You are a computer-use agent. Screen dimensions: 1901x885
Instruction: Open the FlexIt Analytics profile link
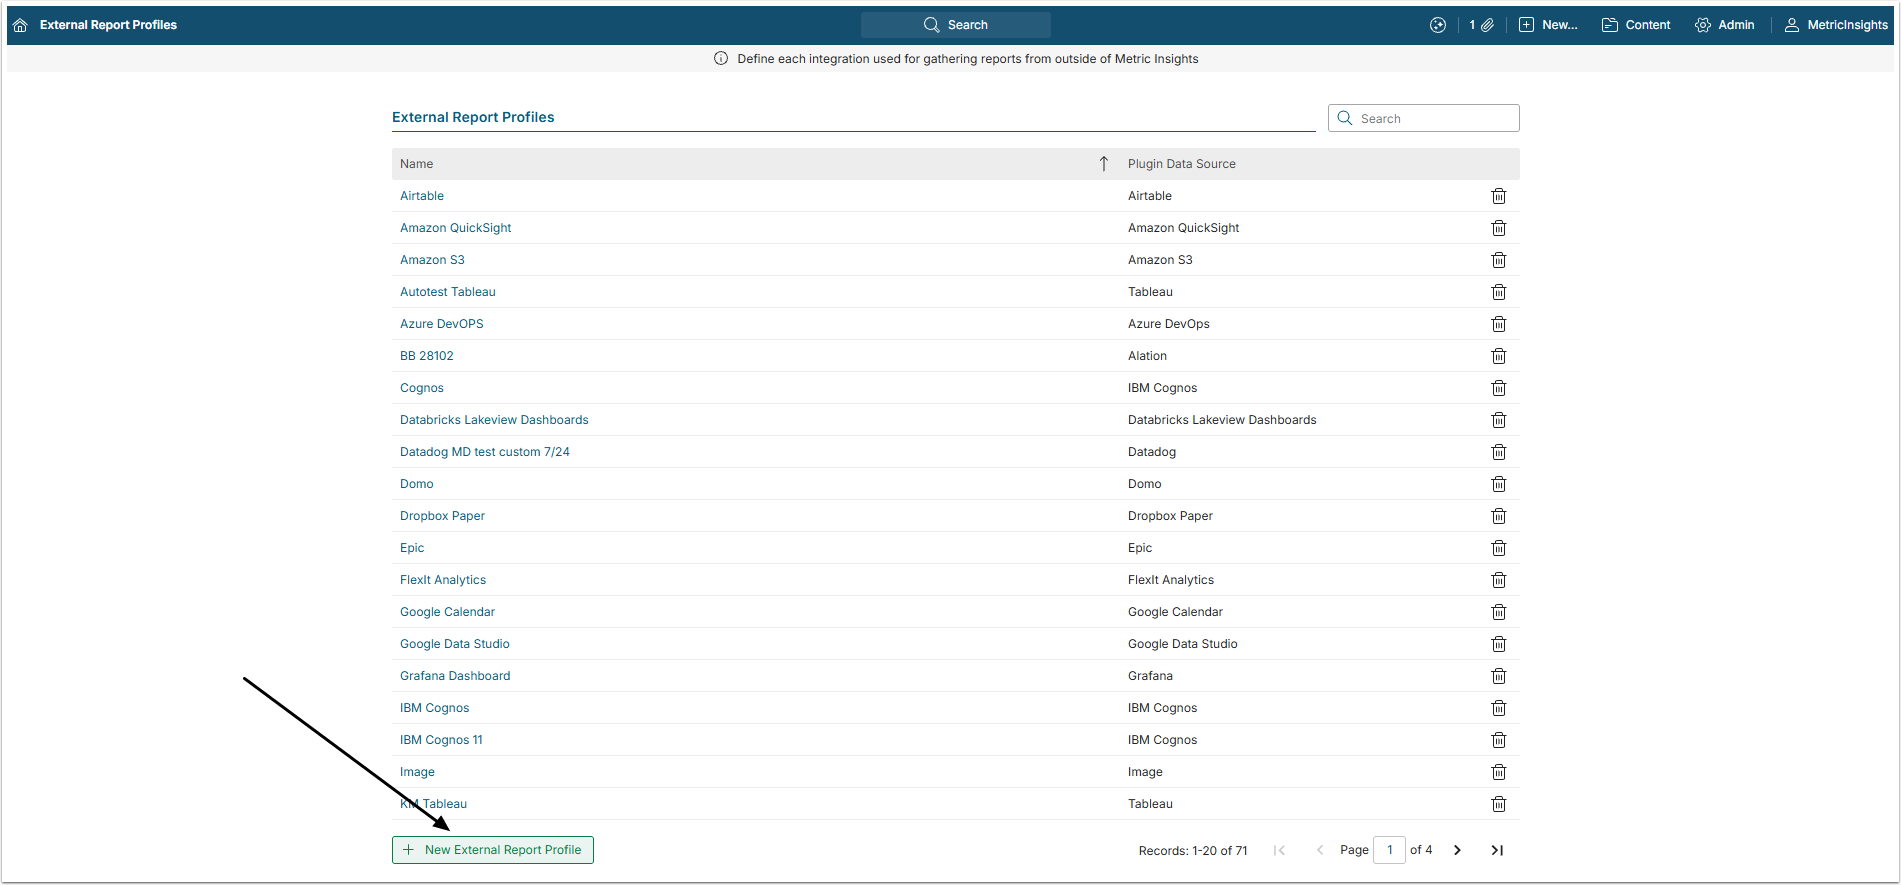point(443,580)
